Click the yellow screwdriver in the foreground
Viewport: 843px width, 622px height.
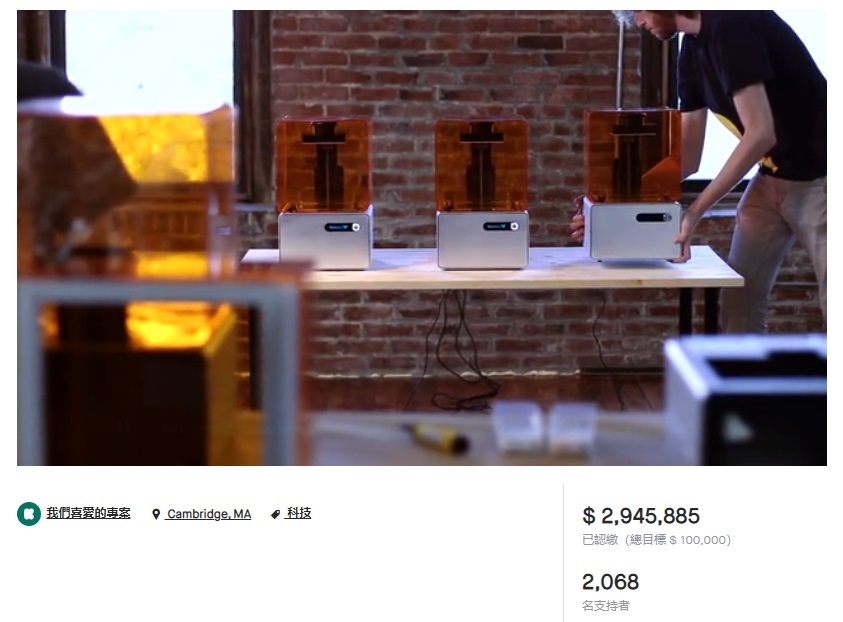coord(435,437)
